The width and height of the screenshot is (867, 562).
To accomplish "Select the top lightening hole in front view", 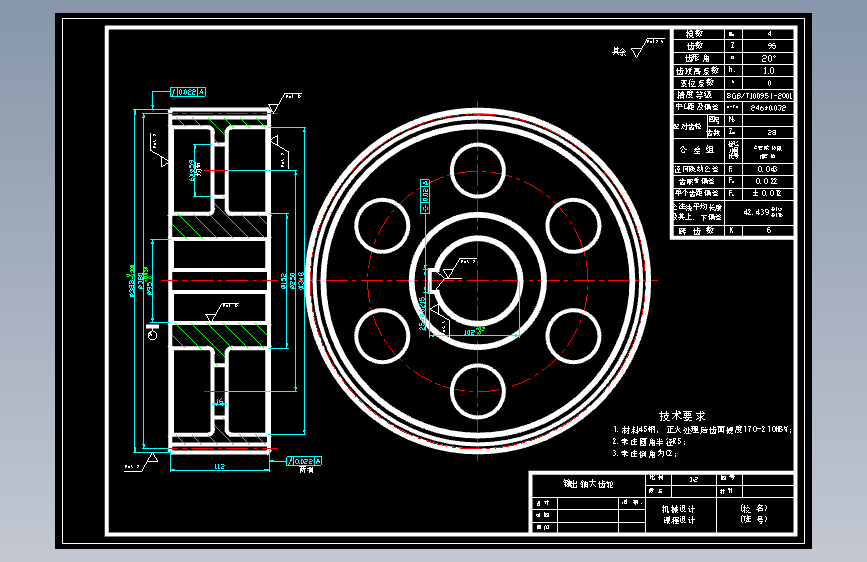I will (478, 171).
